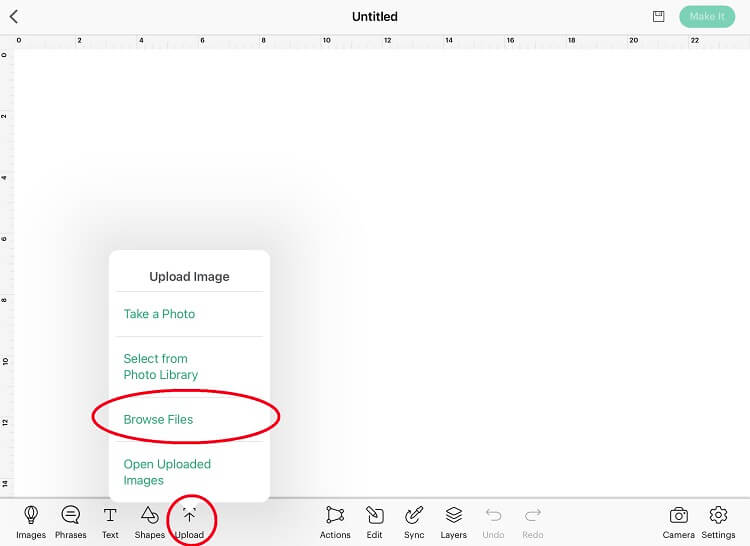Select the Text tool
Screen dimensions: 750x546
[x=110, y=523]
